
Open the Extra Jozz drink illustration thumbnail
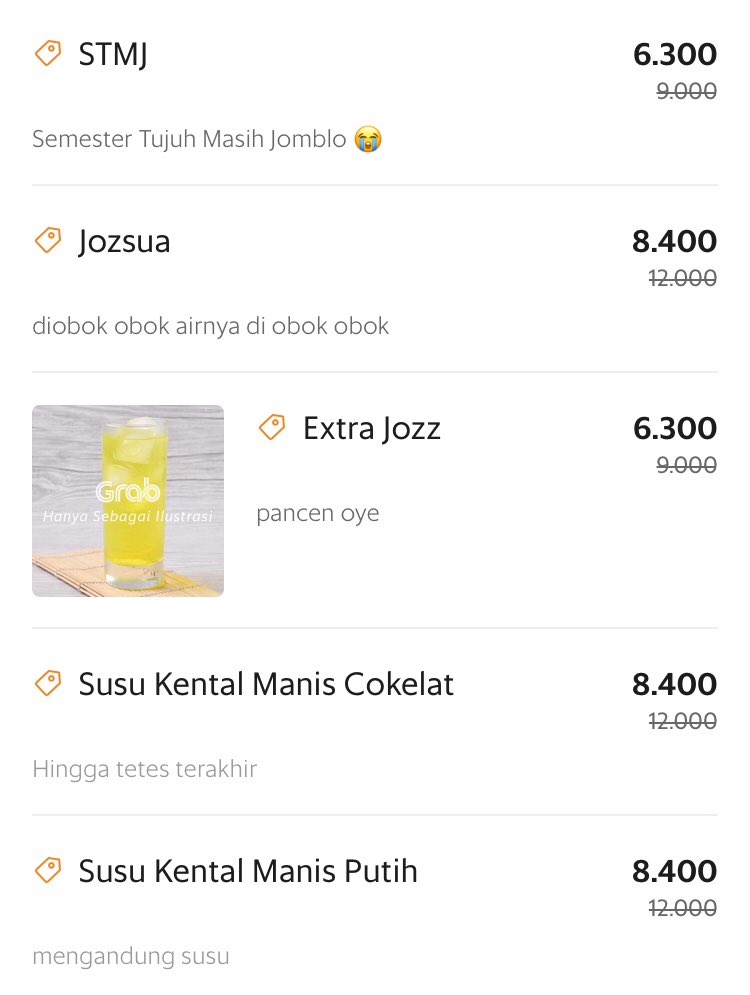pos(128,501)
